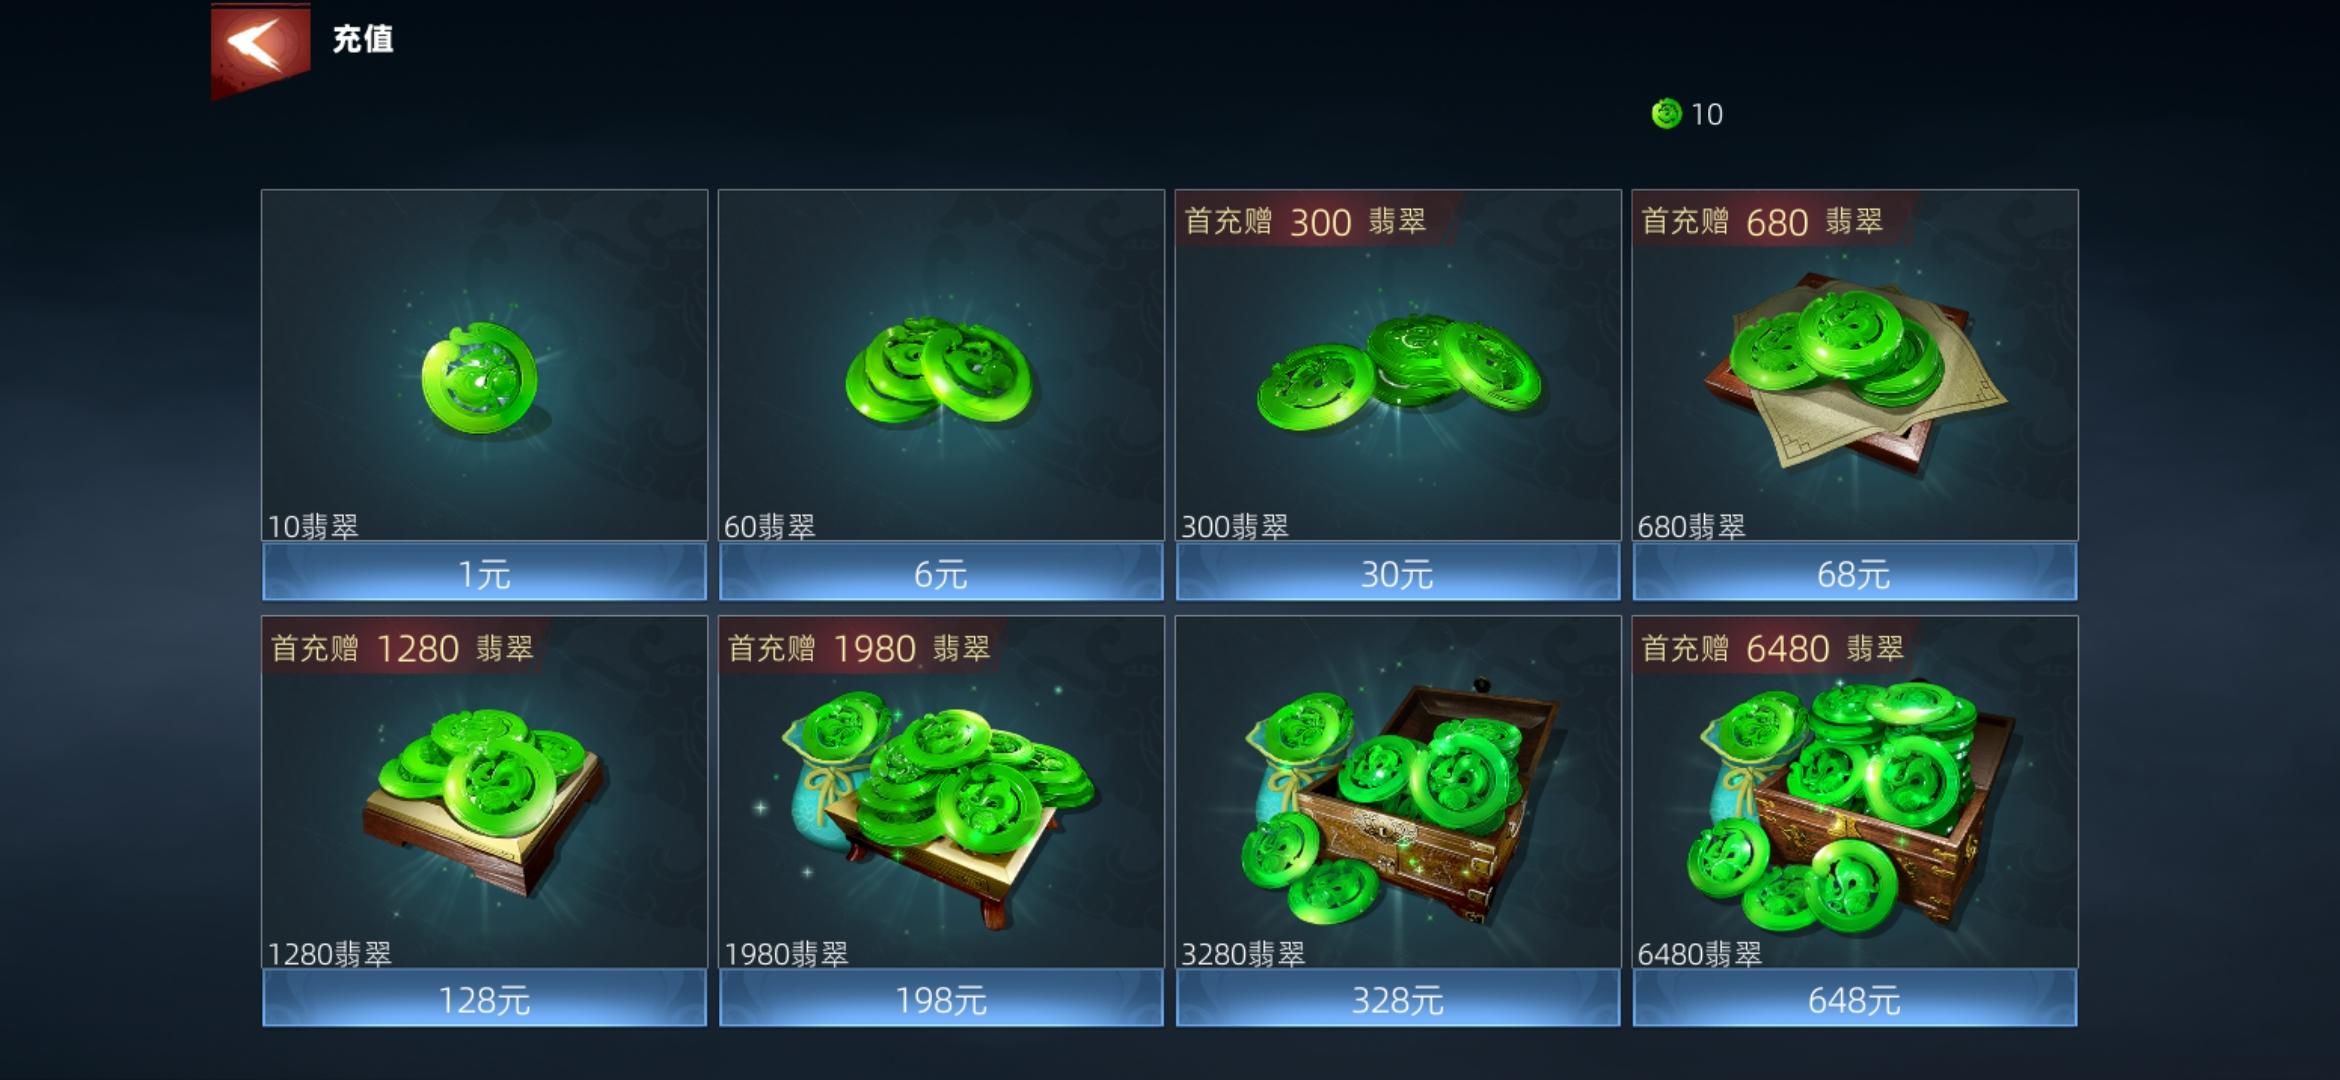
Task: Purchase the 68元 recharge option
Action: click(x=1855, y=573)
